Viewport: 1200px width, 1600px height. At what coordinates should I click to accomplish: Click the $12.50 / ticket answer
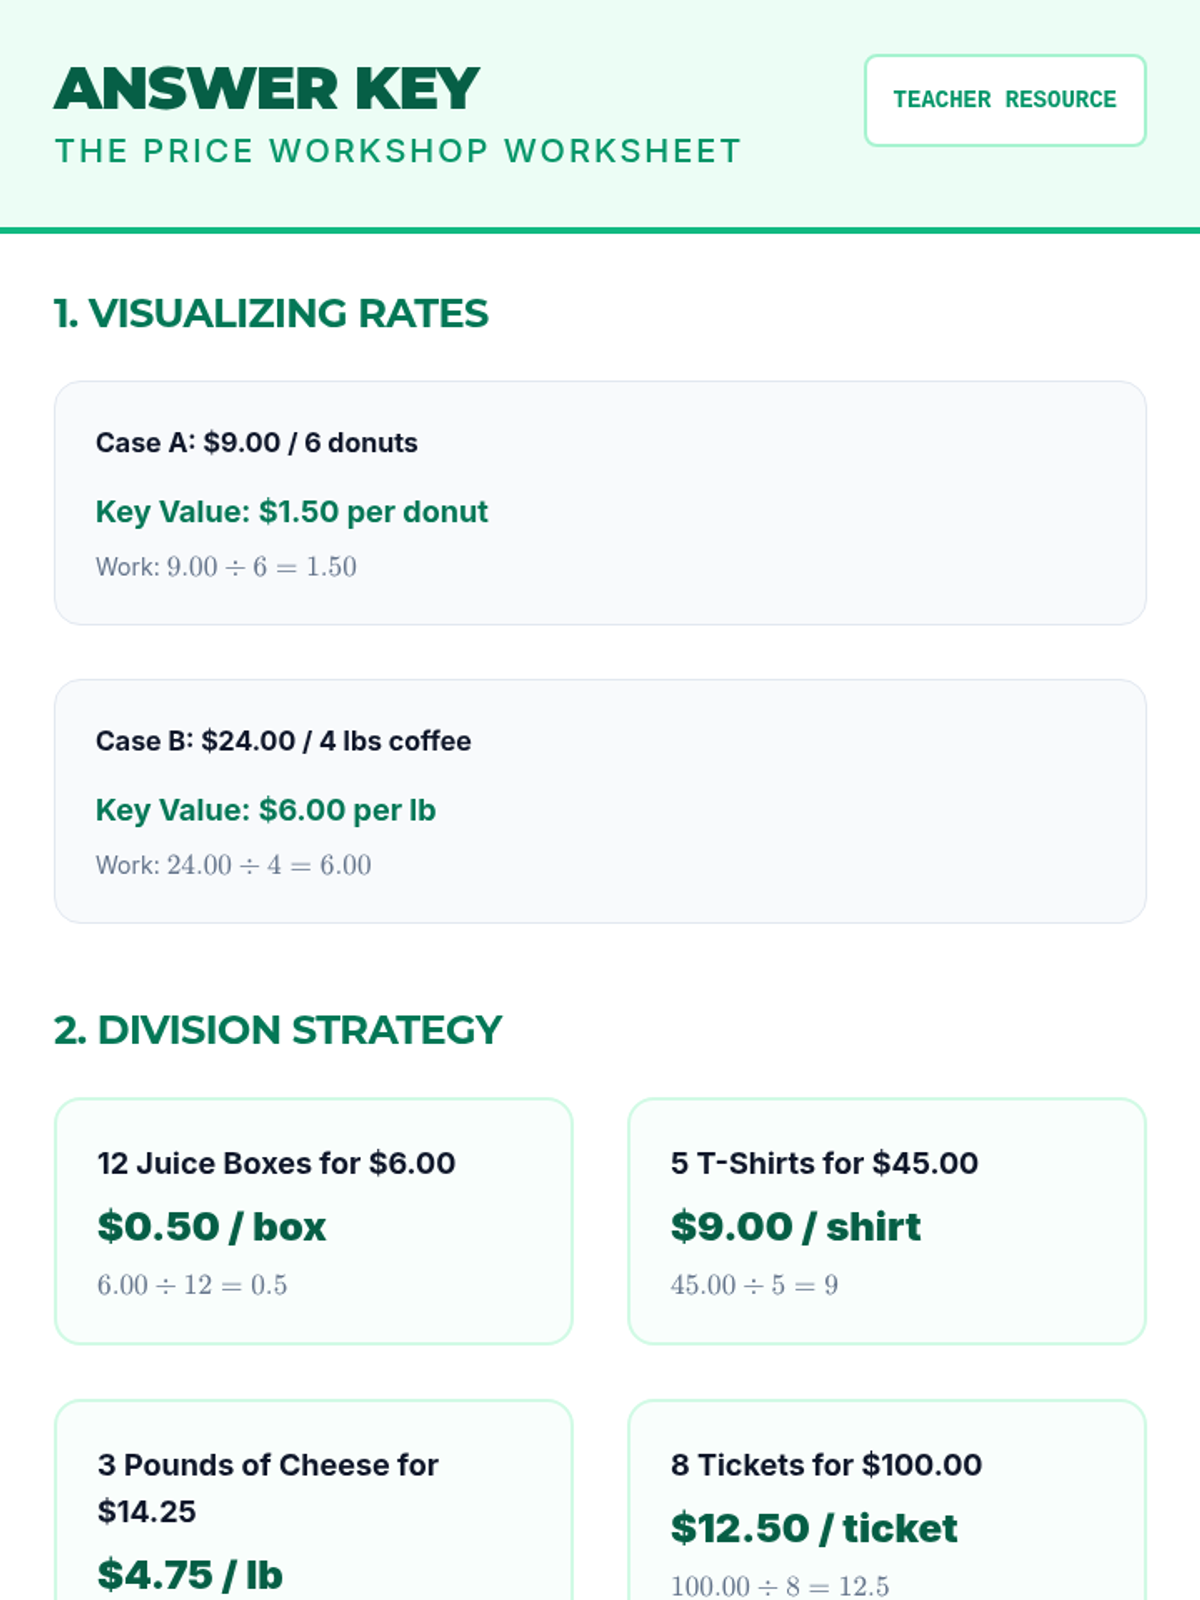click(x=814, y=1529)
